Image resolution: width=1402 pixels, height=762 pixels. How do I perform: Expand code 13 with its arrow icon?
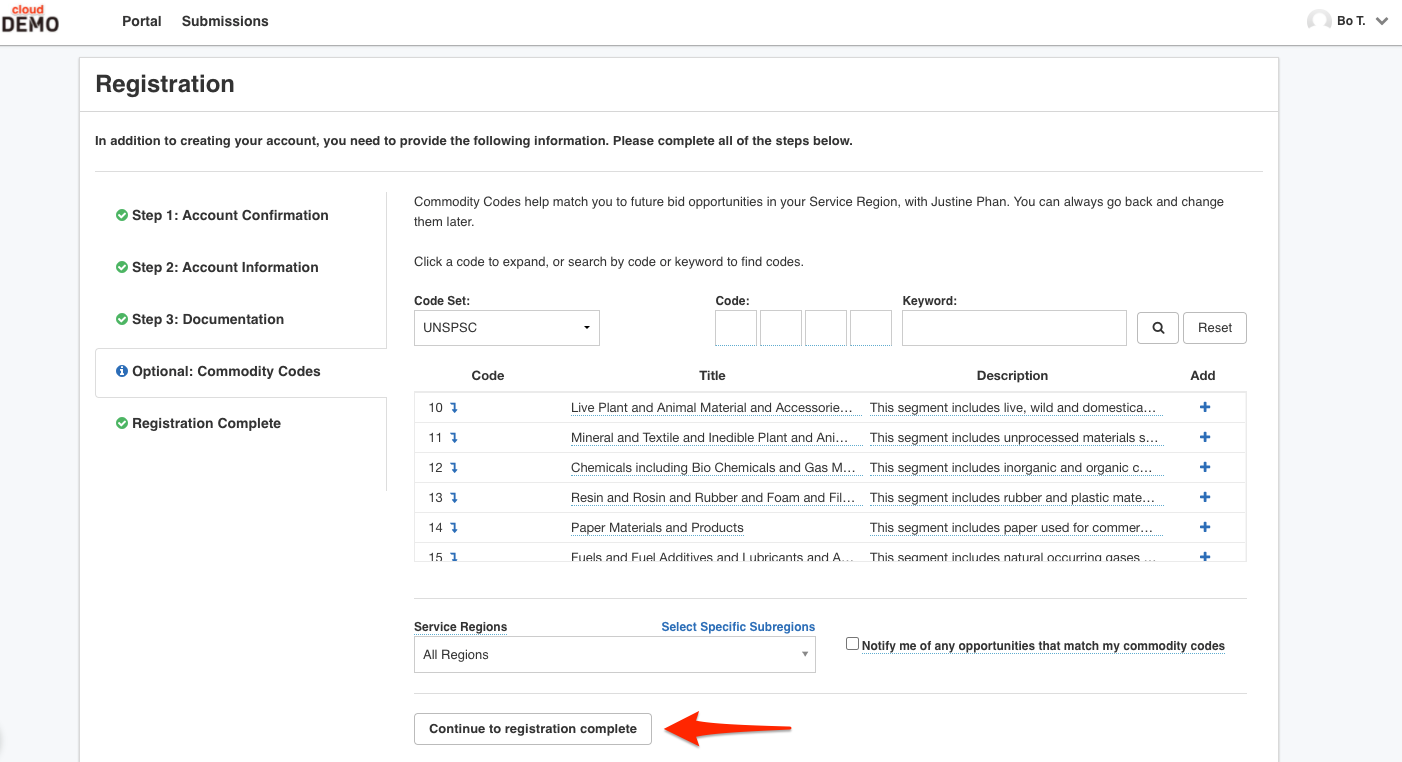pyautogui.click(x=454, y=498)
